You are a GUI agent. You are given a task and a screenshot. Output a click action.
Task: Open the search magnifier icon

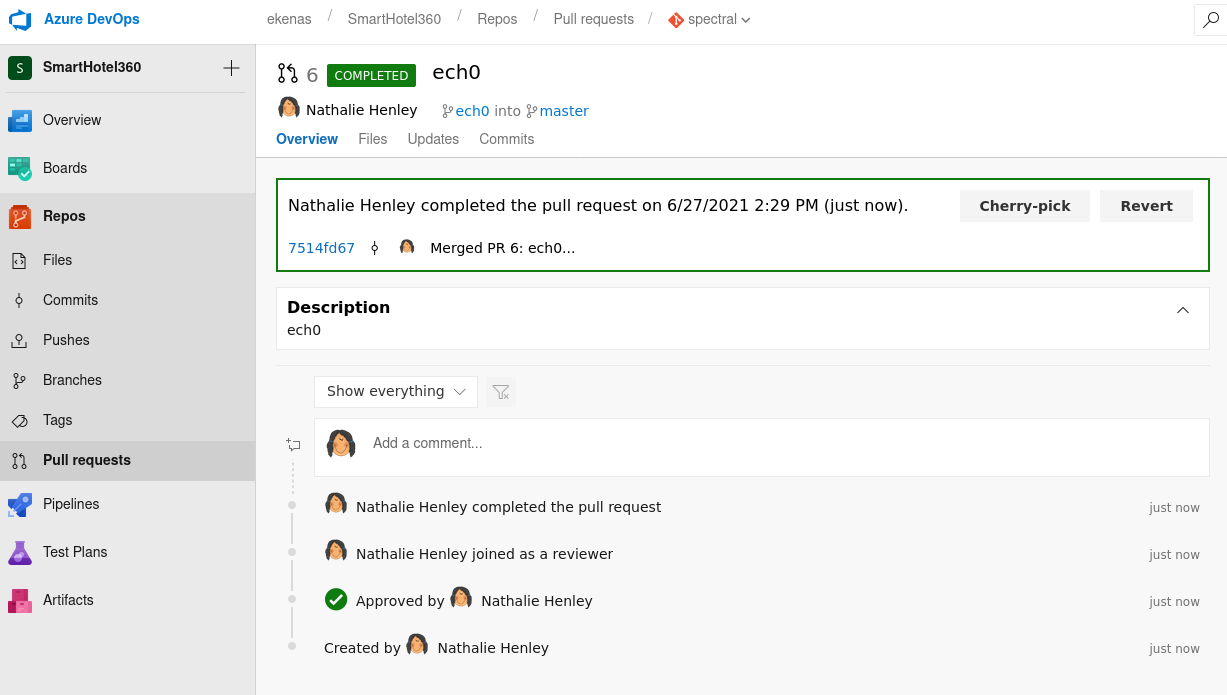tap(1211, 19)
